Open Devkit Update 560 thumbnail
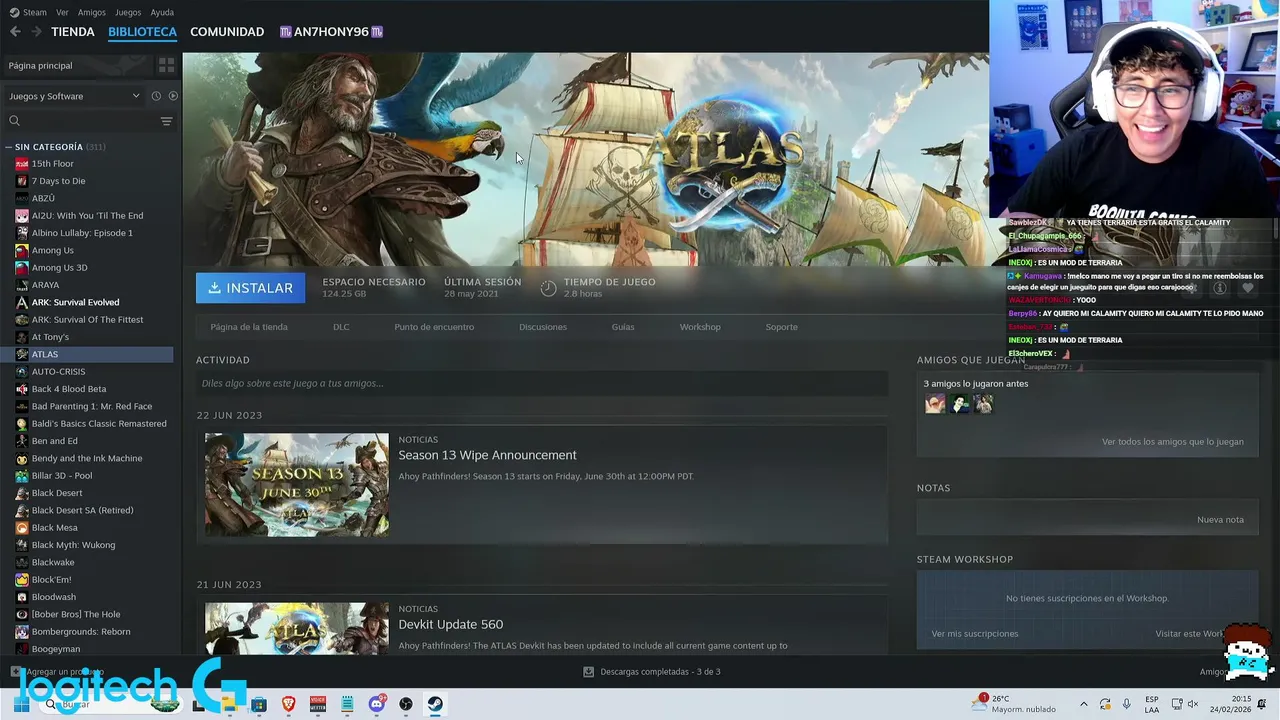Image resolution: width=1280 pixels, height=720 pixels. 297,628
